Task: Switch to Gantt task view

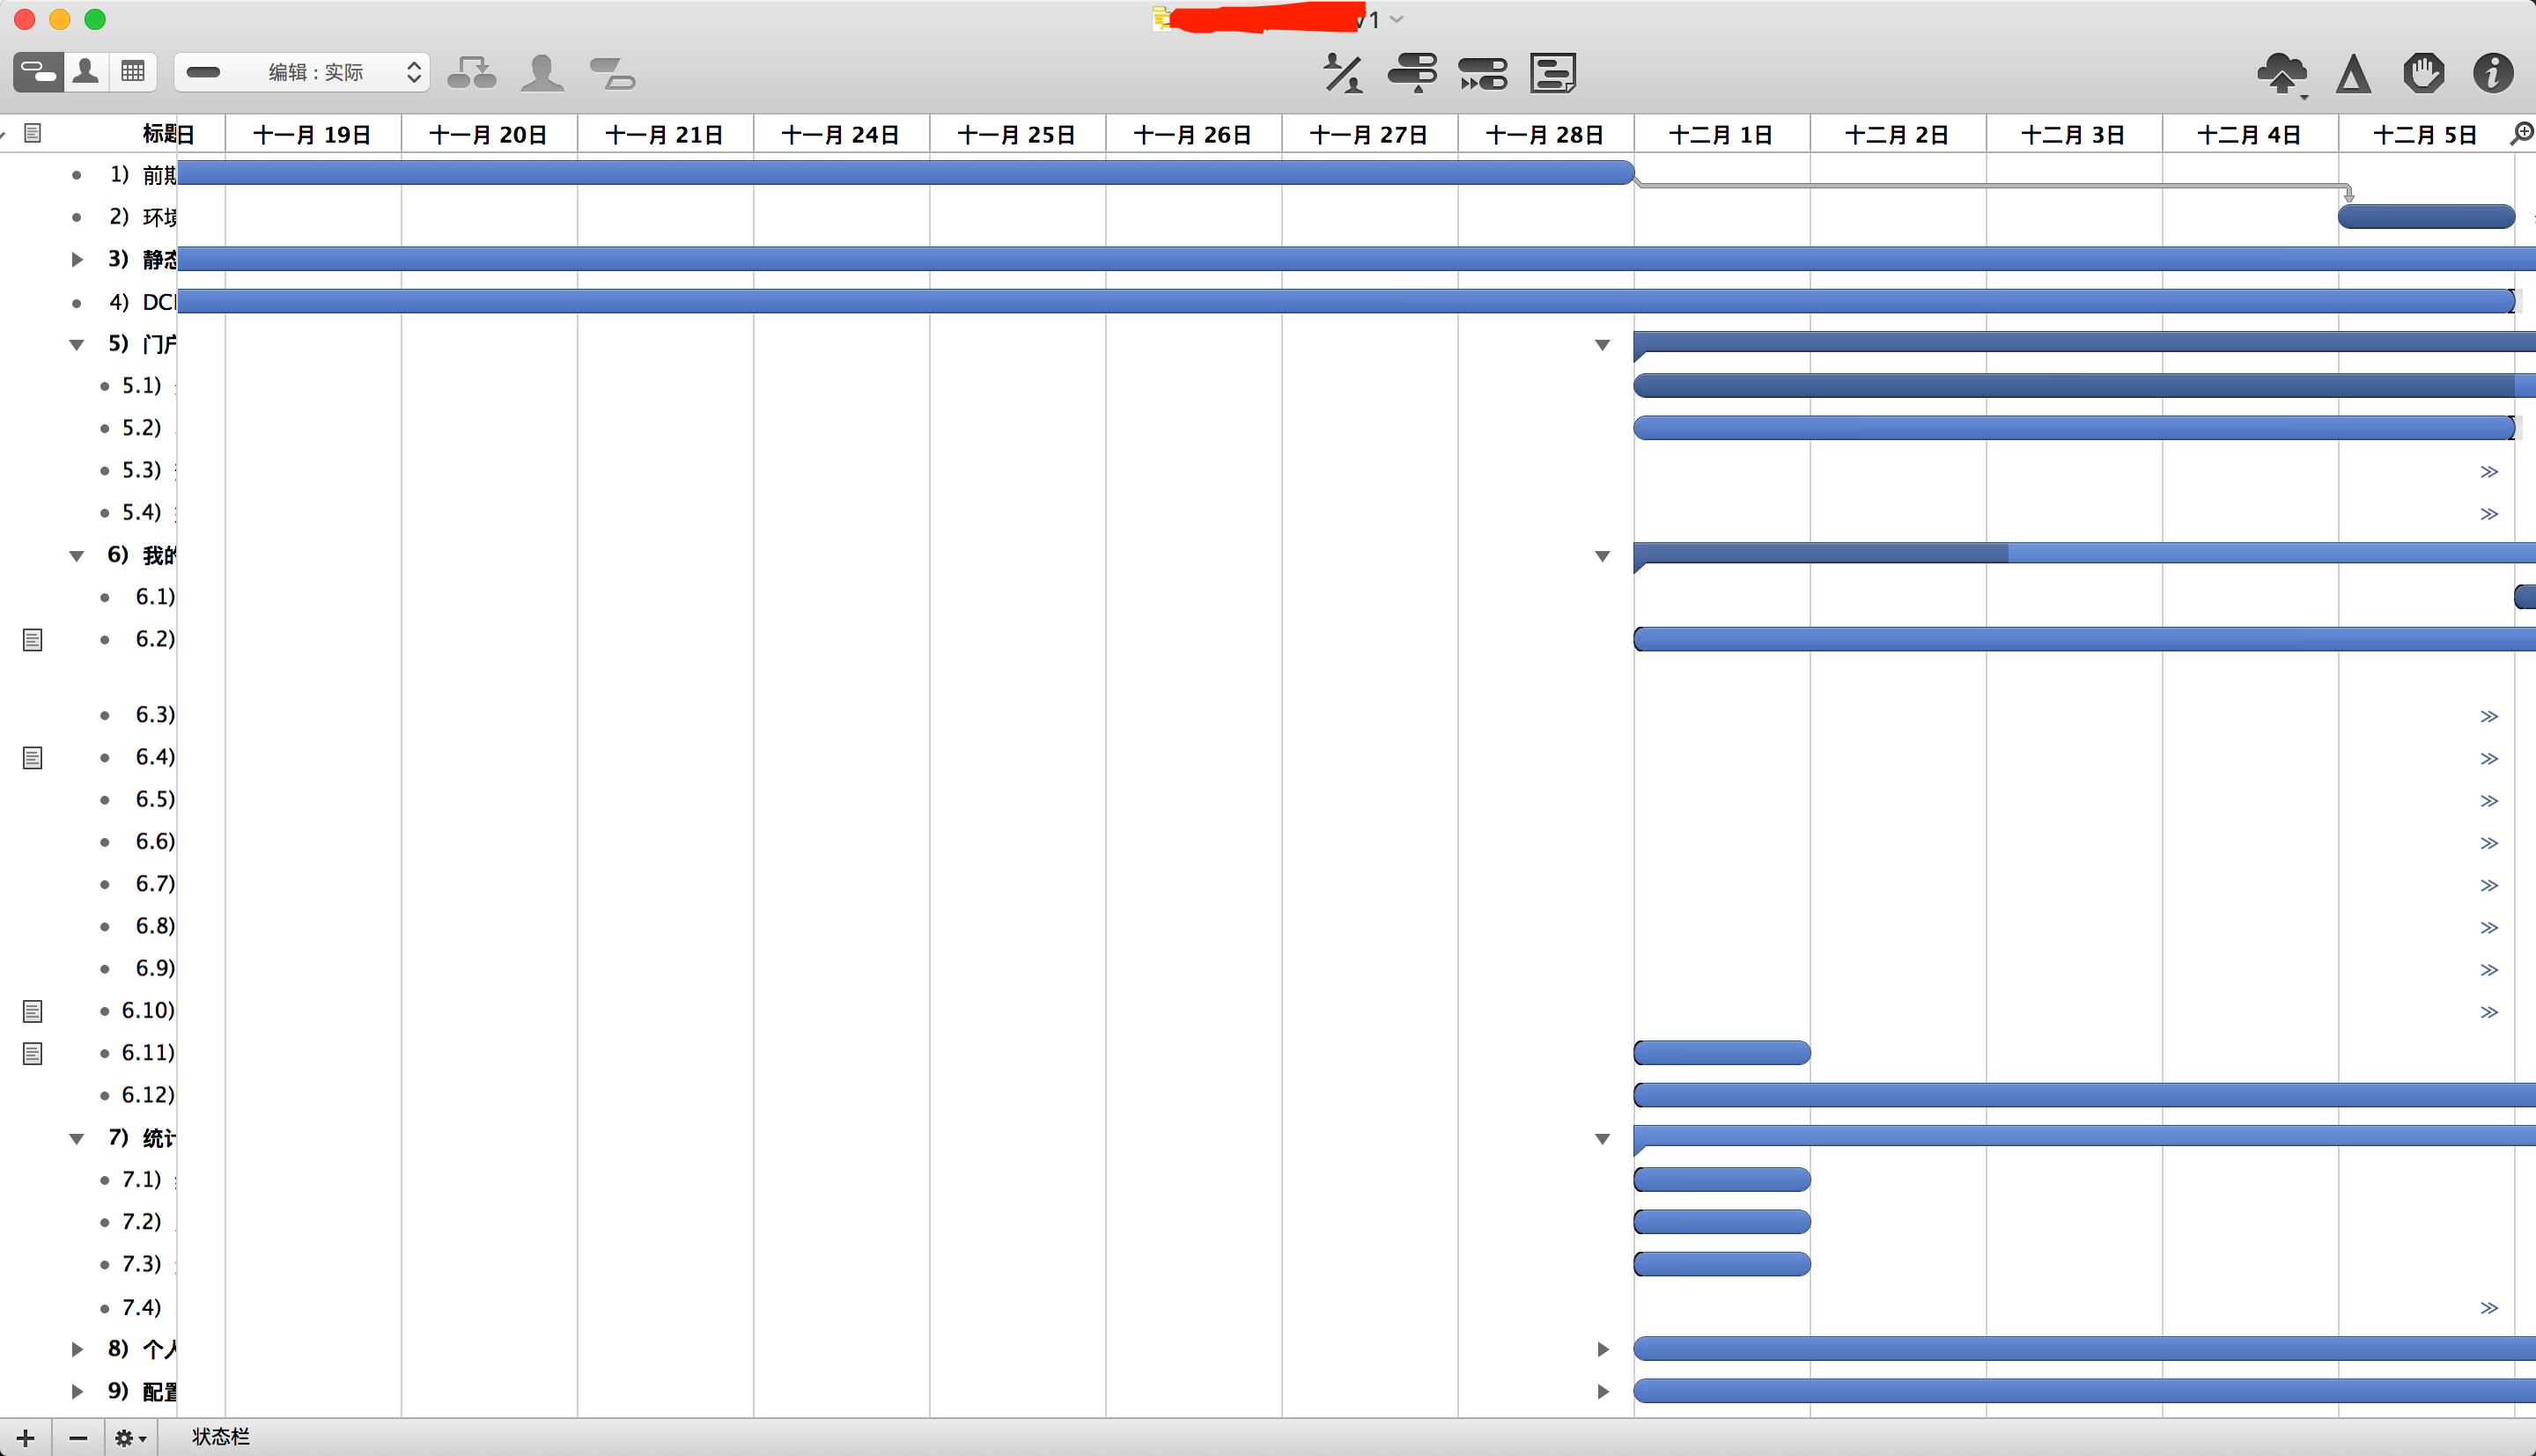Action: pyautogui.click(x=38, y=72)
